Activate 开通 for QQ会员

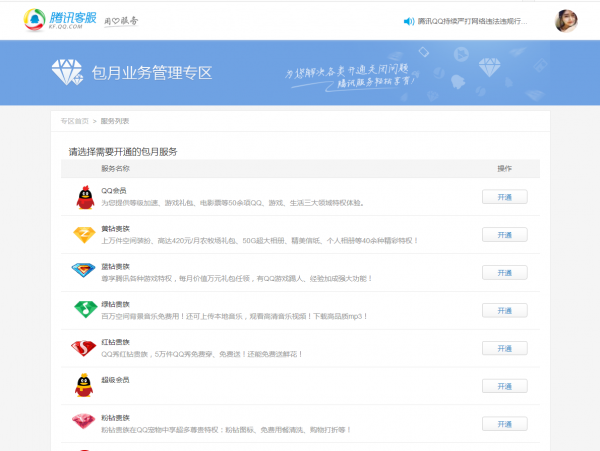(504, 197)
